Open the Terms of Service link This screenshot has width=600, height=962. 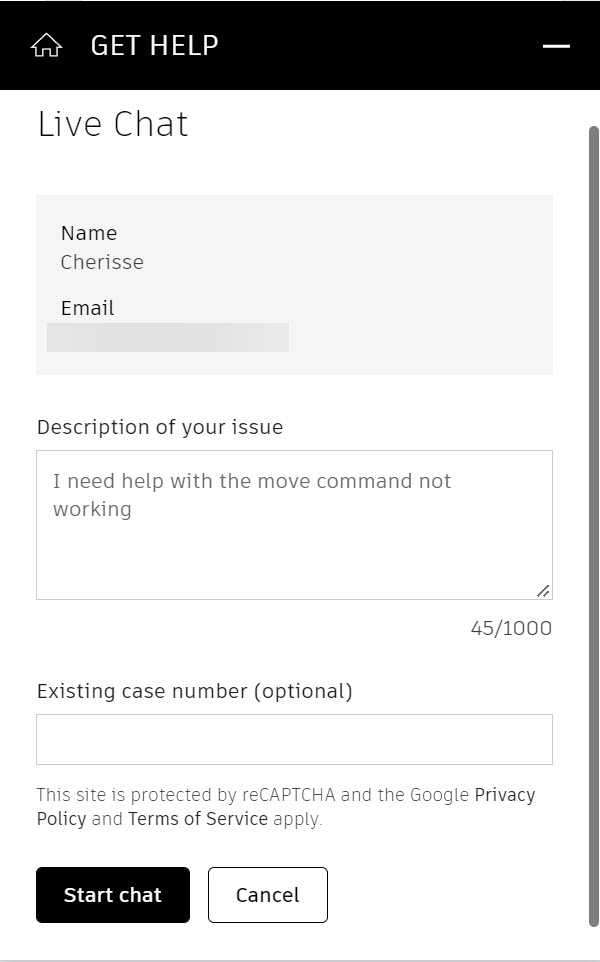coord(198,818)
